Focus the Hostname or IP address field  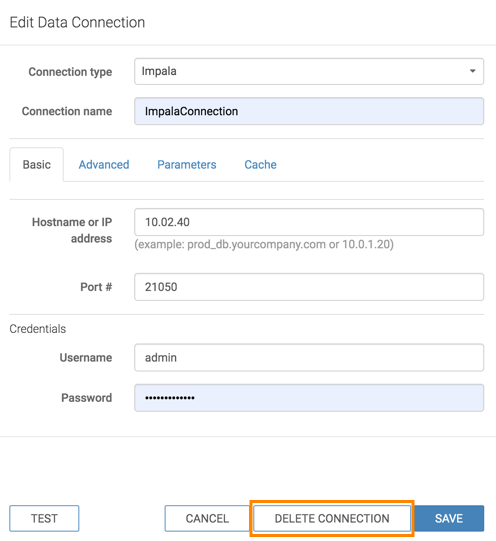[309, 222]
